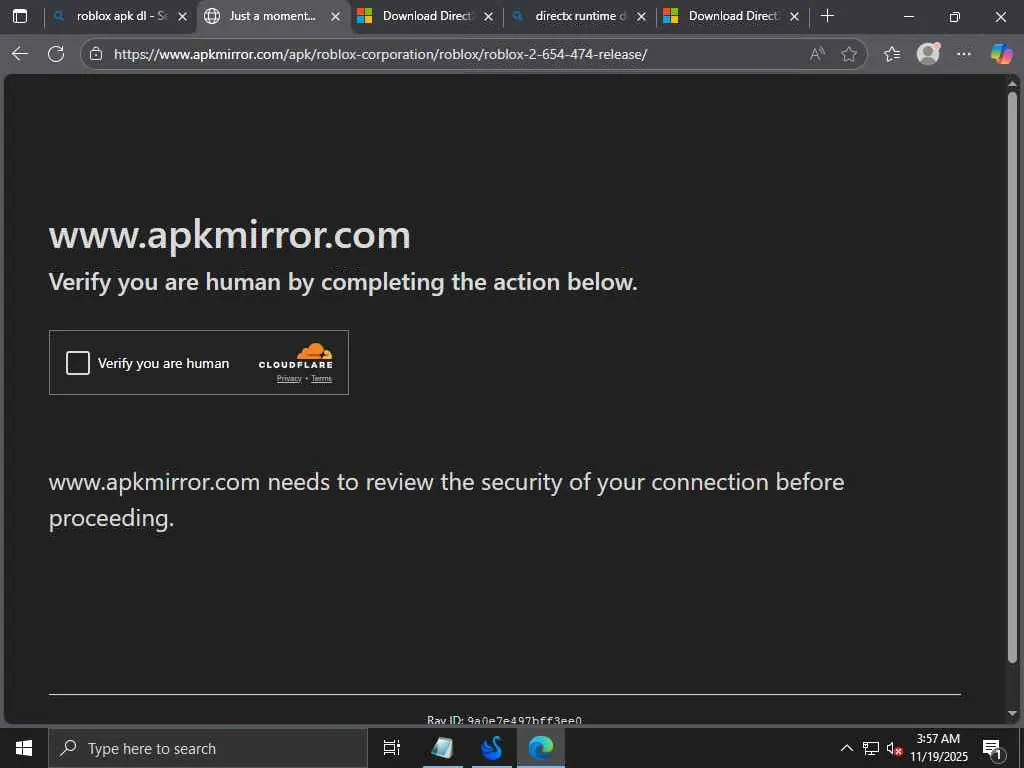Open the Favorites list
Viewport: 1024px width, 768px height.
(x=892, y=54)
